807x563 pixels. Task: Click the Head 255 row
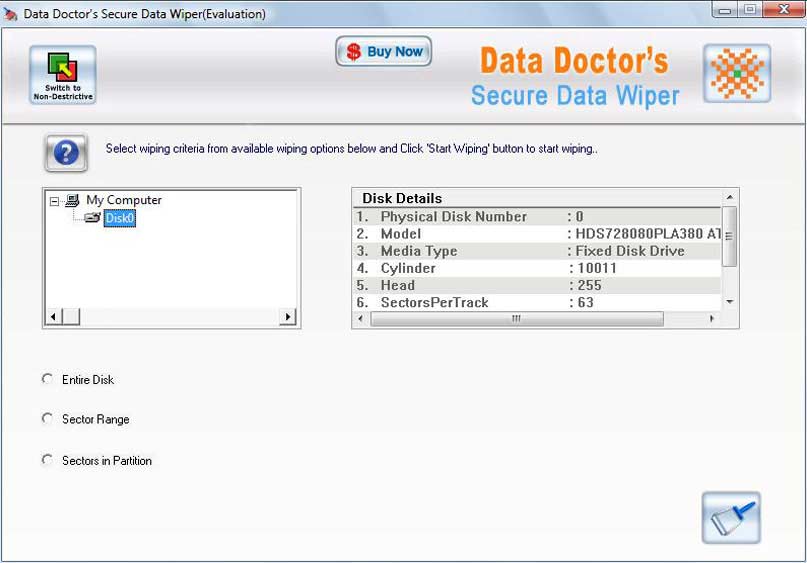point(537,285)
